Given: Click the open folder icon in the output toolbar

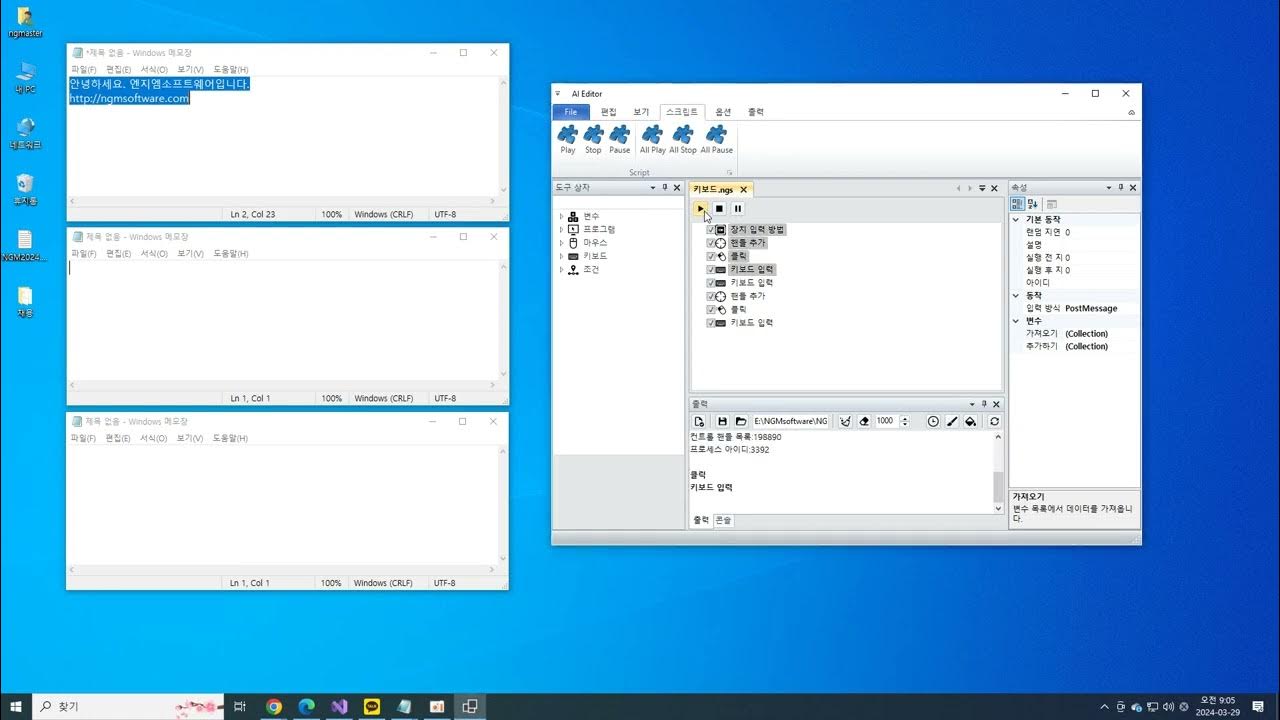Looking at the screenshot, I should 741,421.
